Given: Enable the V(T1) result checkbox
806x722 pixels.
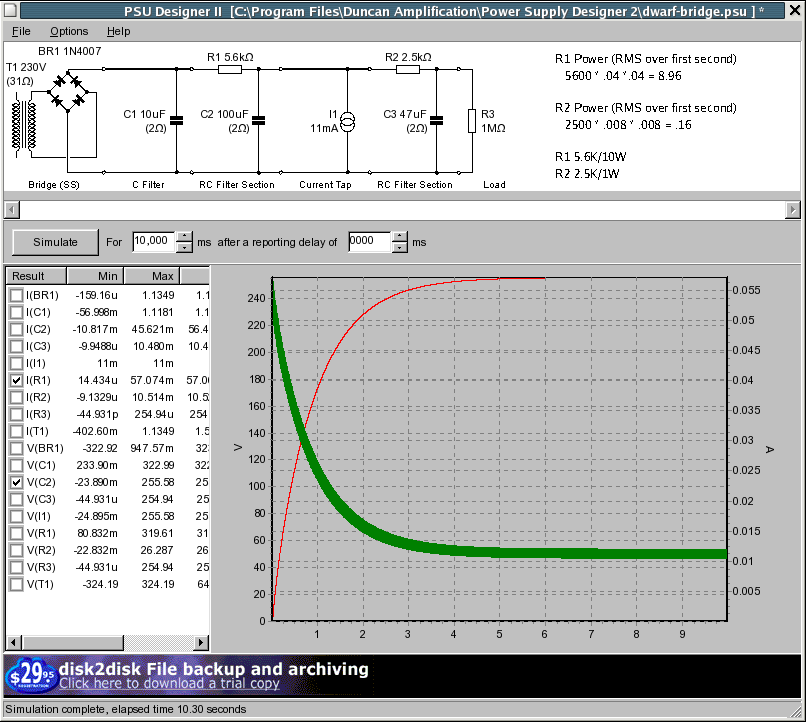Looking at the screenshot, I should tap(16, 583).
